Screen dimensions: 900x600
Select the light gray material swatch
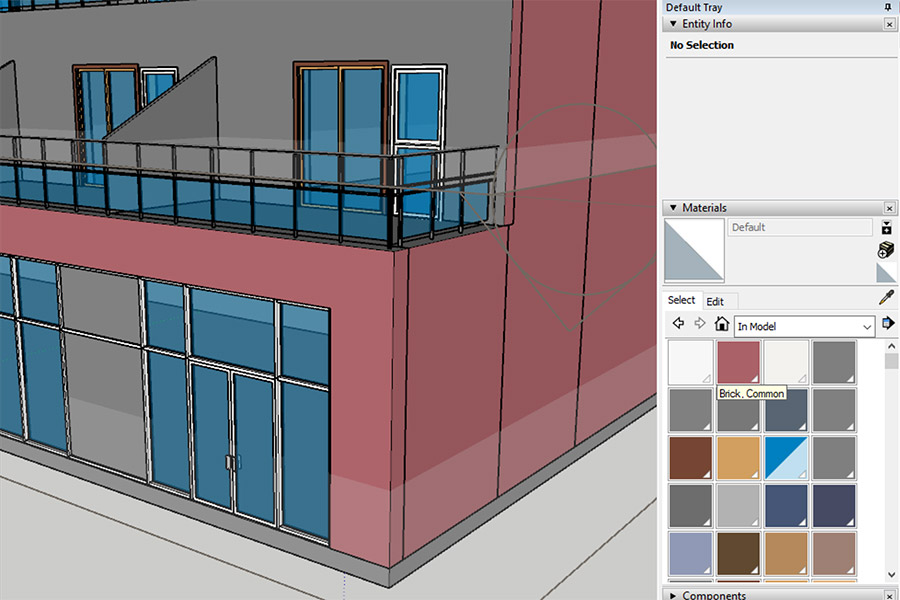pyautogui.click(x=738, y=505)
